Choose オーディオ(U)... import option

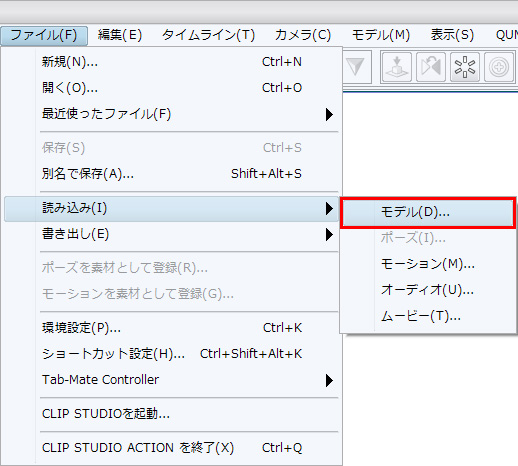point(428,290)
